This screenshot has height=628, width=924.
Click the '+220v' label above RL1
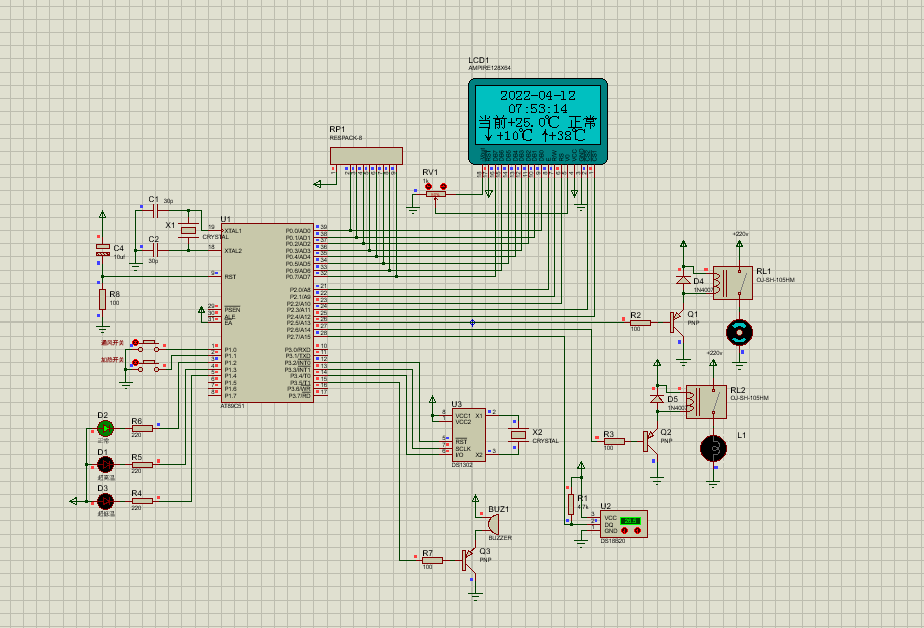(740, 234)
